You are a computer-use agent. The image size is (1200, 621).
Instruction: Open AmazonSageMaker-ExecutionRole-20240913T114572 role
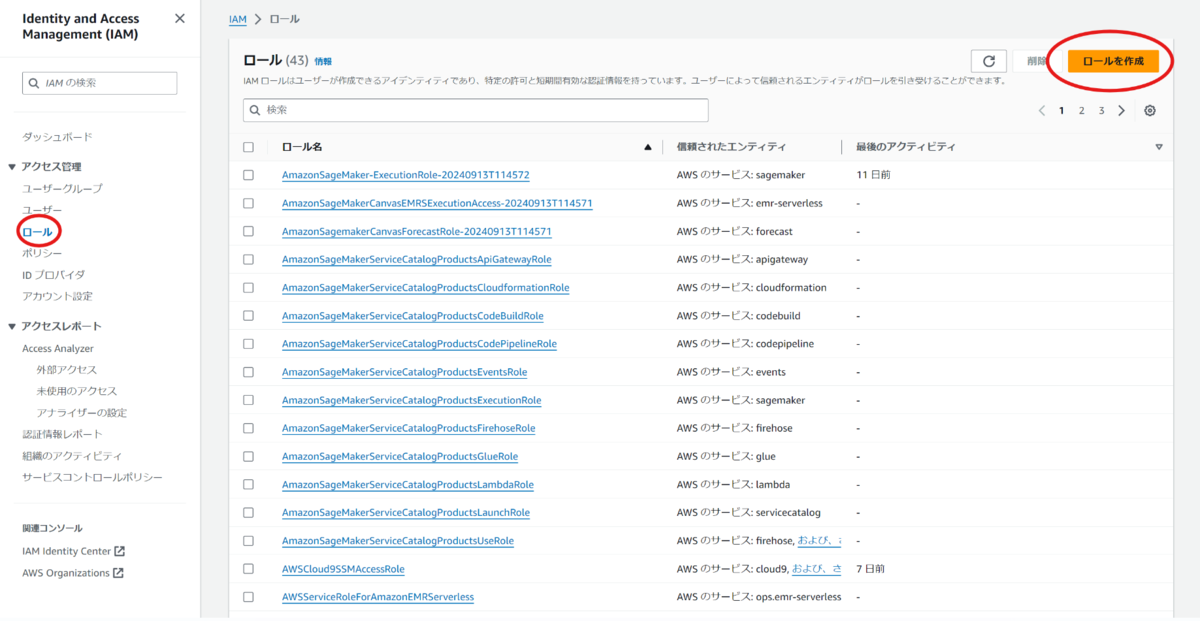pos(406,175)
